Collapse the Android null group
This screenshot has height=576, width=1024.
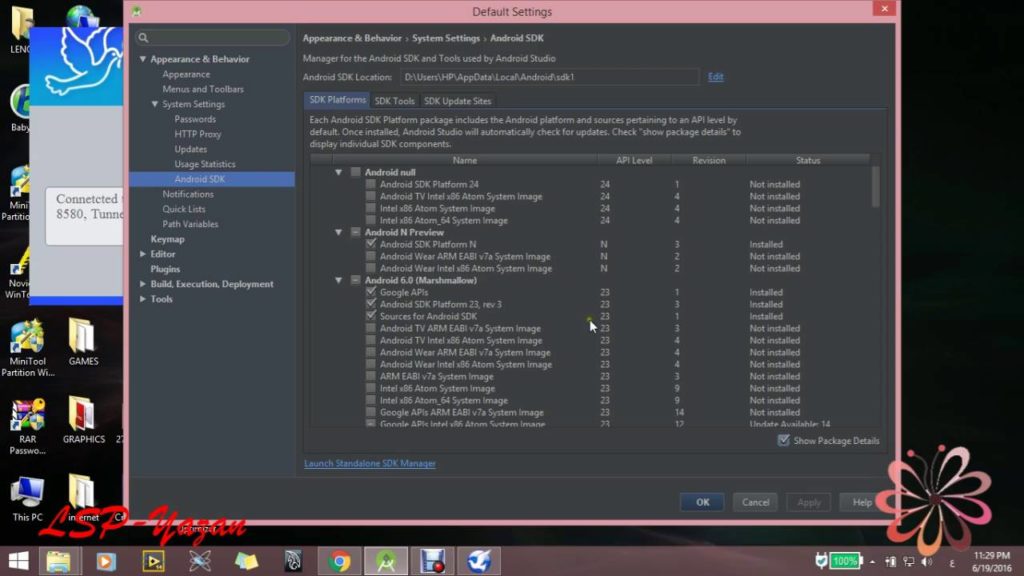point(338,172)
